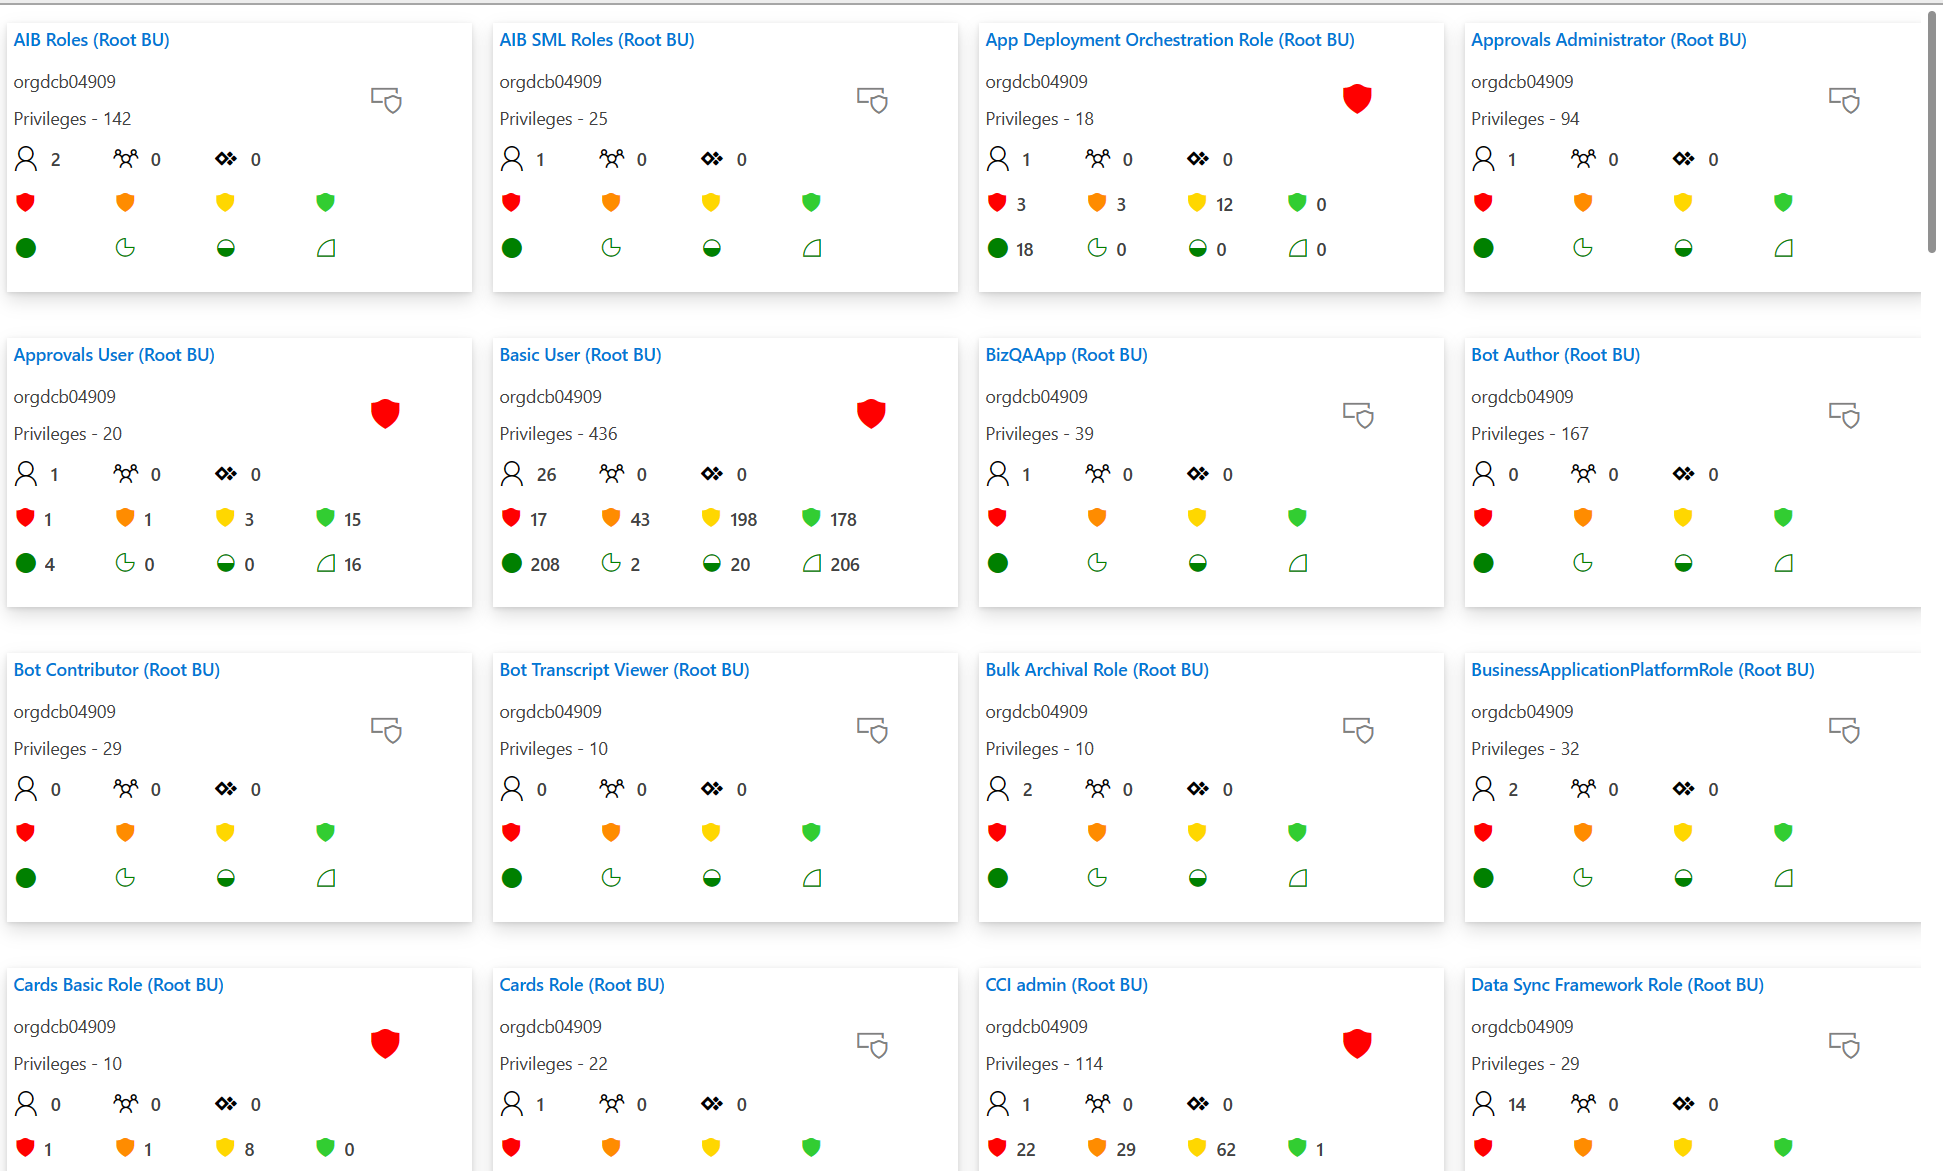This screenshot has width=1945, height=1171.
Task: Click the vertical scrollbar on the right edge
Action: (x=1933, y=120)
